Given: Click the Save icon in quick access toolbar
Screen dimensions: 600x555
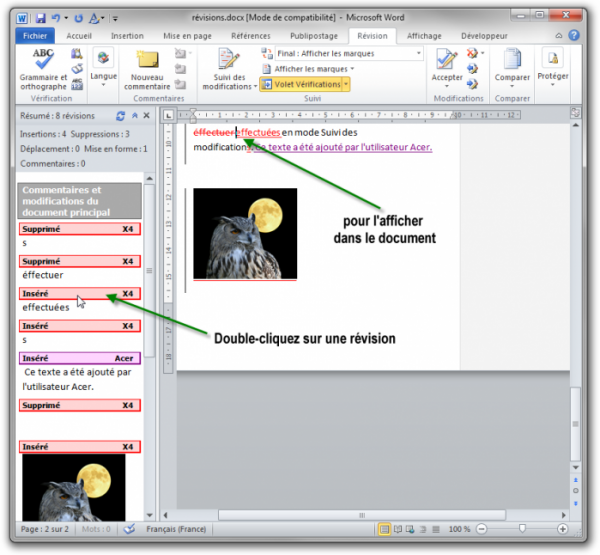Looking at the screenshot, I should tap(41, 18).
